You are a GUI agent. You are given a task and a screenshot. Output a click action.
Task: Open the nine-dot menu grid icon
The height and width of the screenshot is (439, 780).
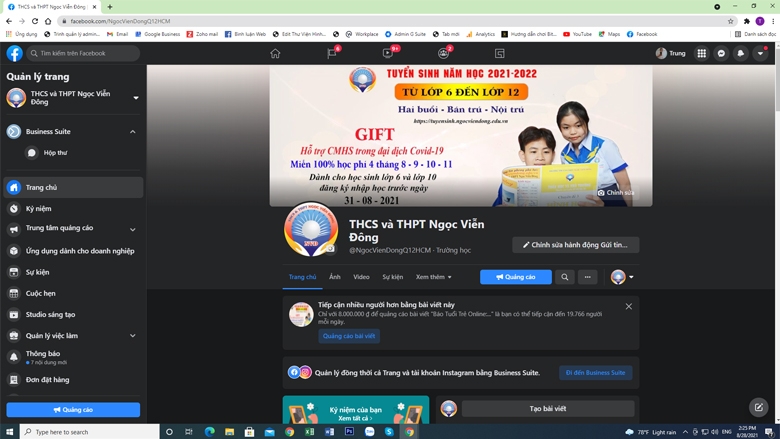click(701, 53)
